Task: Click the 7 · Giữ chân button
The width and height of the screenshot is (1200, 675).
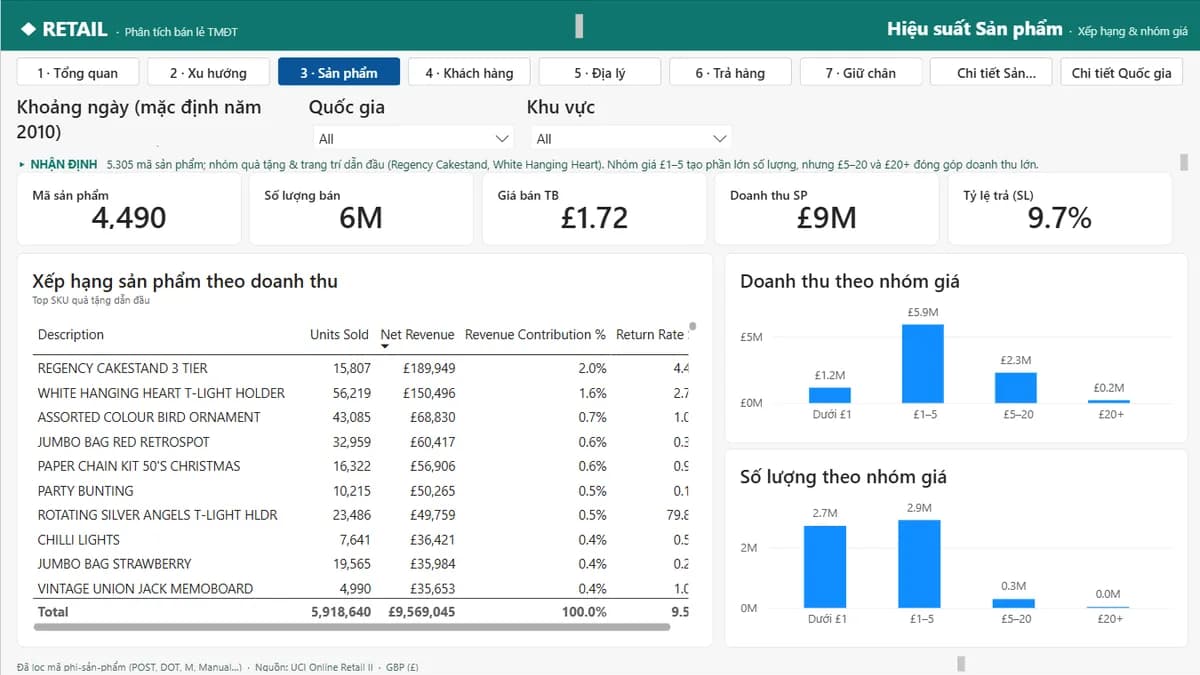Action: (860, 73)
